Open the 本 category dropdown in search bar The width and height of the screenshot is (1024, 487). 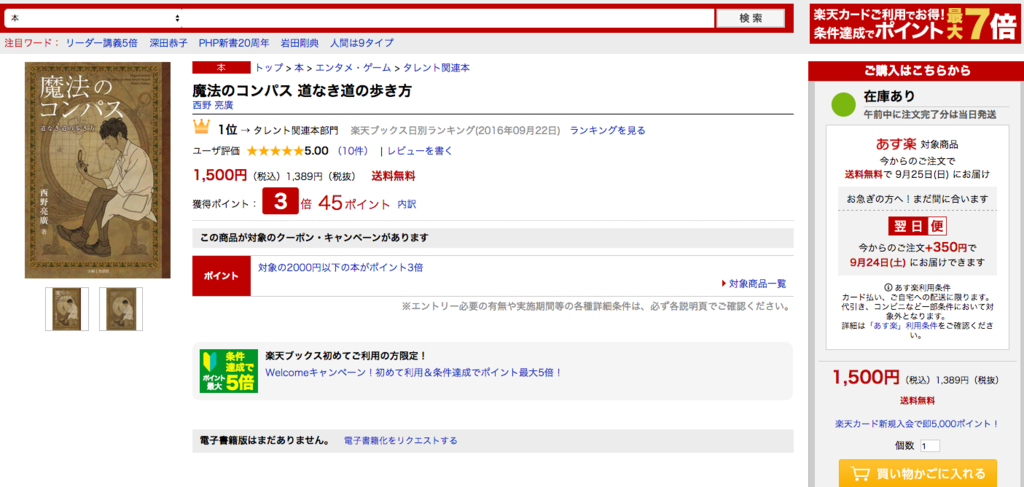point(93,18)
